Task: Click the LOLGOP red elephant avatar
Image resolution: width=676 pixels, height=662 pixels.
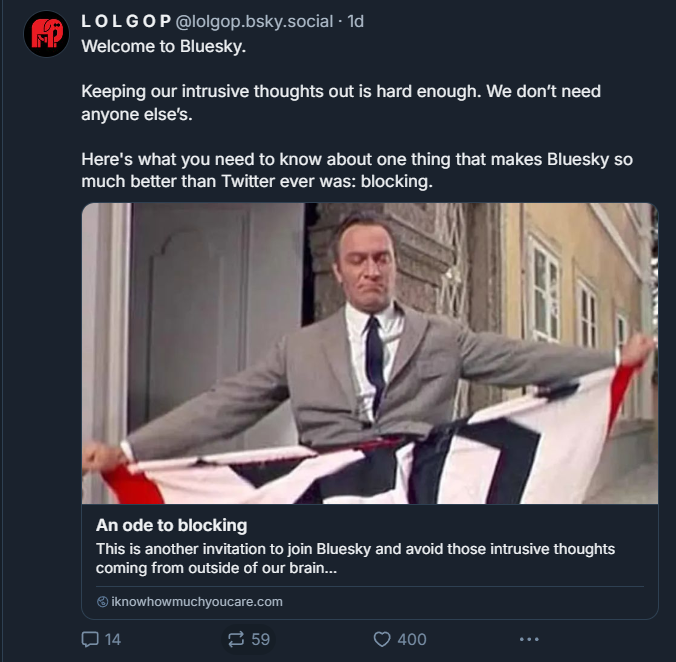Action: pos(45,34)
